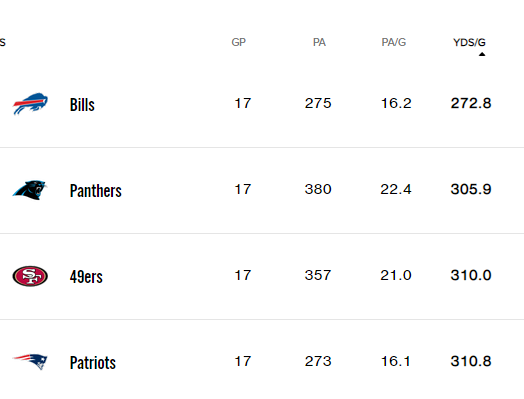
Task: Select Panthers YDS/G value 305.9
Action: [x=471, y=189]
